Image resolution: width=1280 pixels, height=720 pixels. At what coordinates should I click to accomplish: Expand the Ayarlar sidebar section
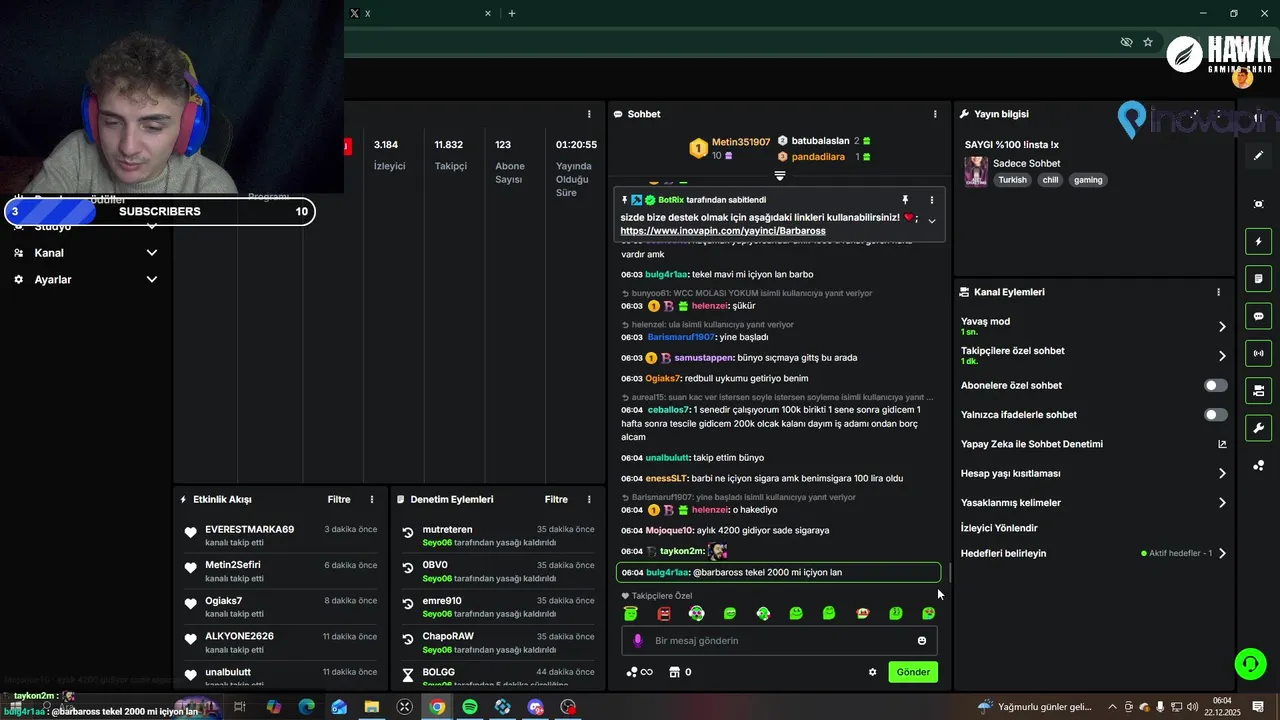(152, 280)
